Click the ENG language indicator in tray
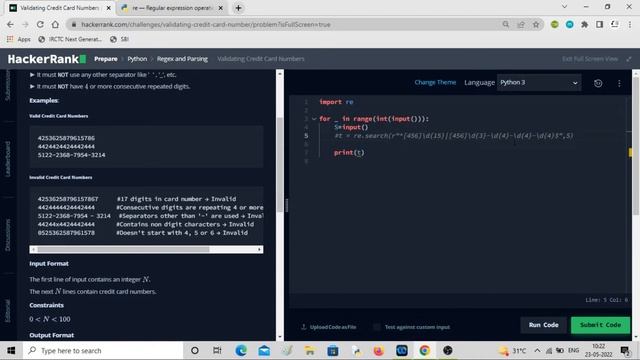 pyautogui.click(x=573, y=351)
